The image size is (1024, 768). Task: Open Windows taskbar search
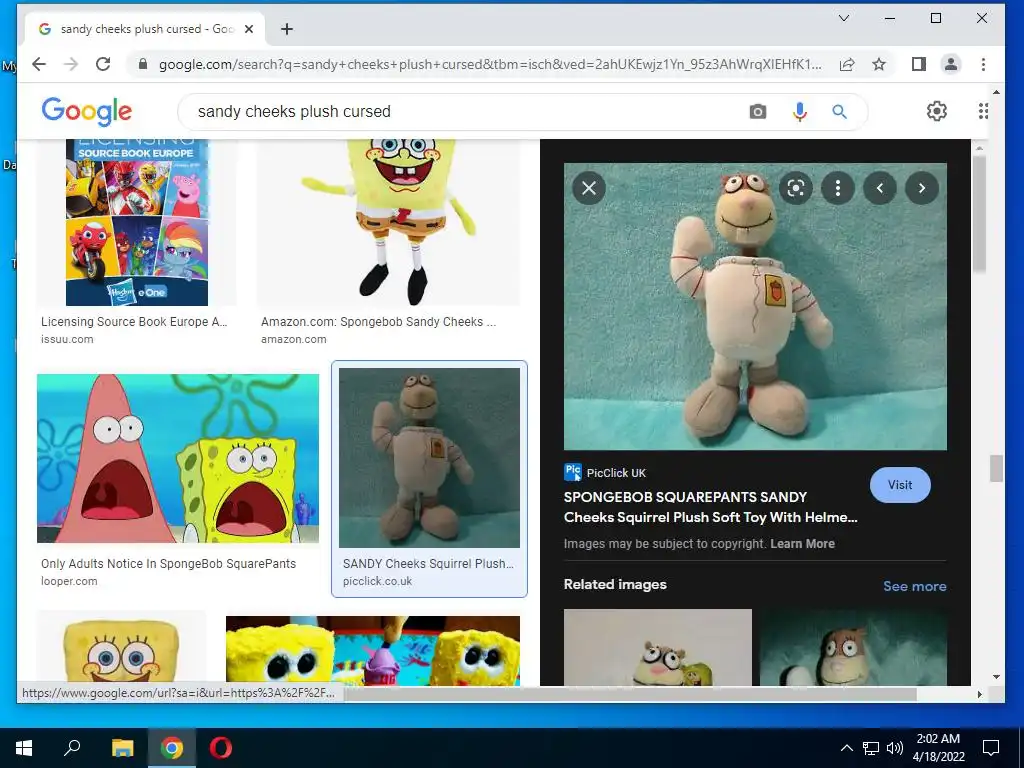tap(72, 748)
